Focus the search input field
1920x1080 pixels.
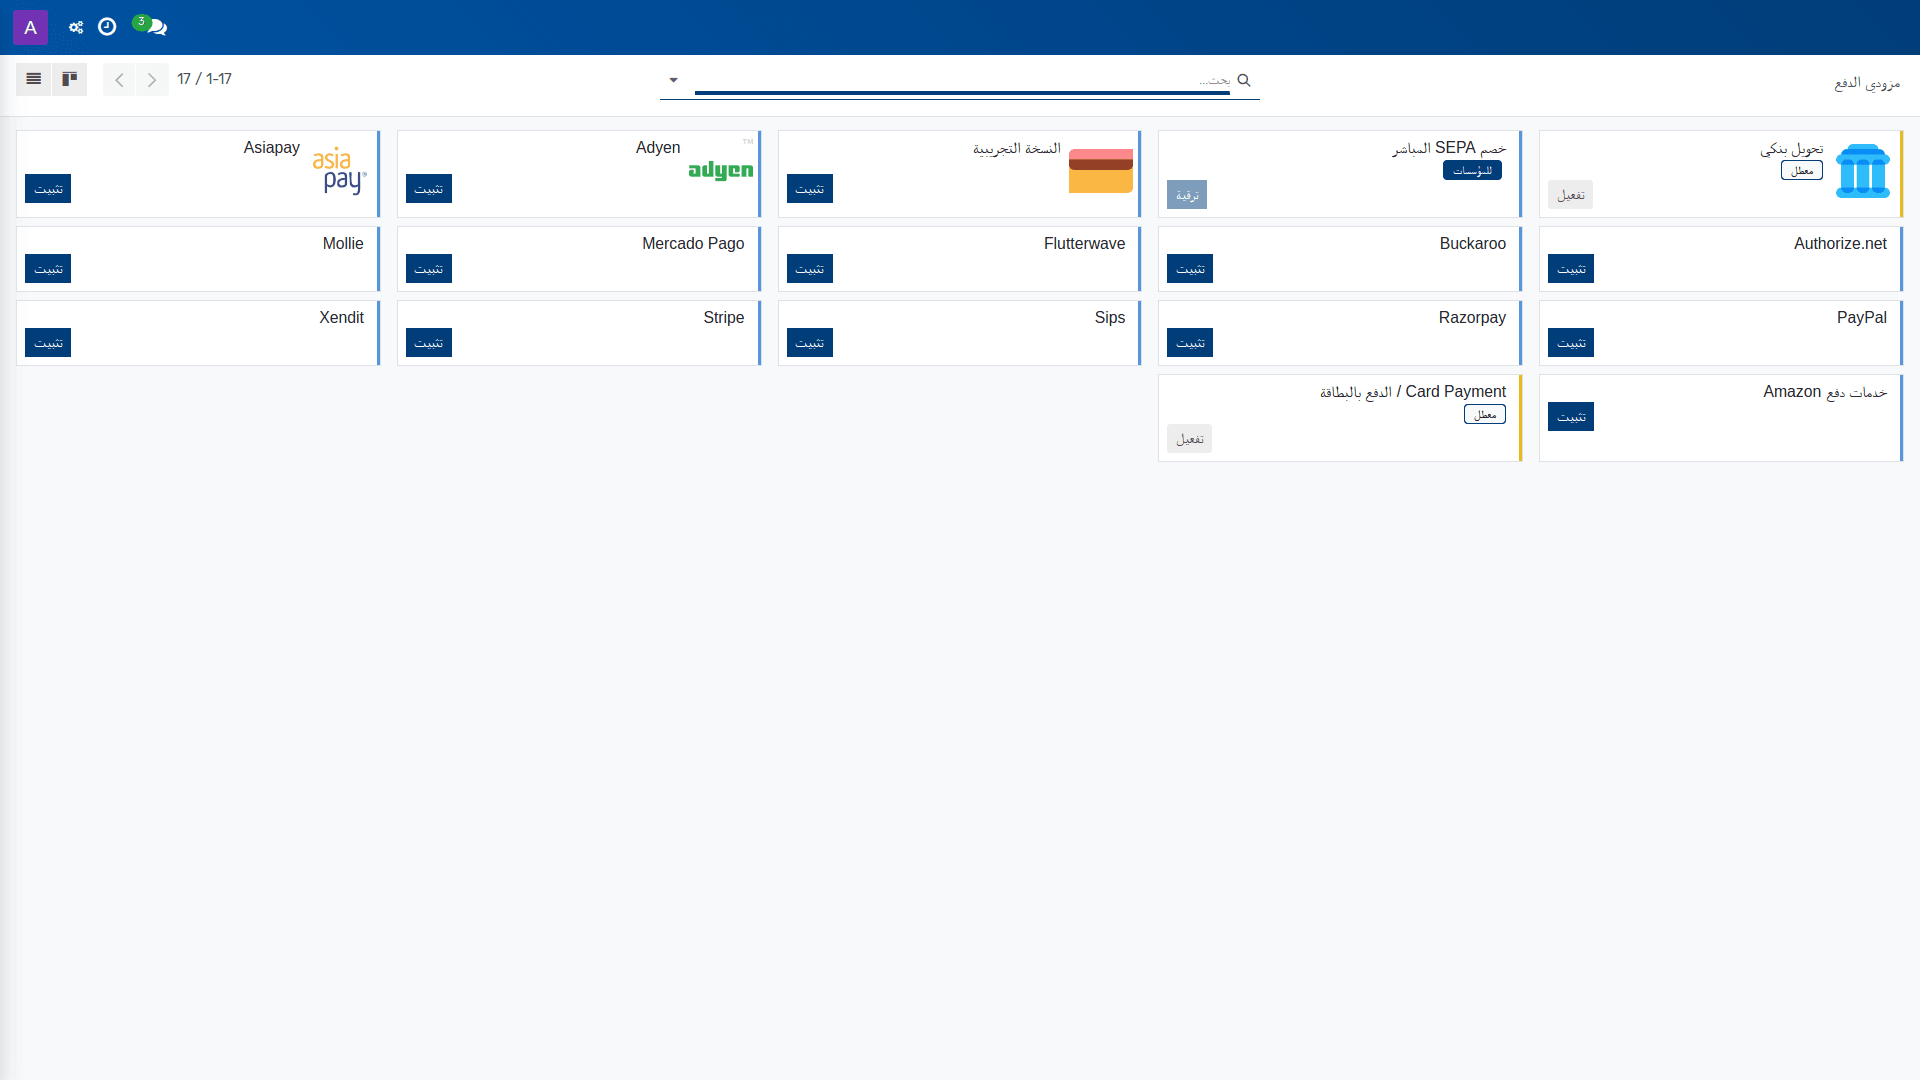[x=962, y=80]
